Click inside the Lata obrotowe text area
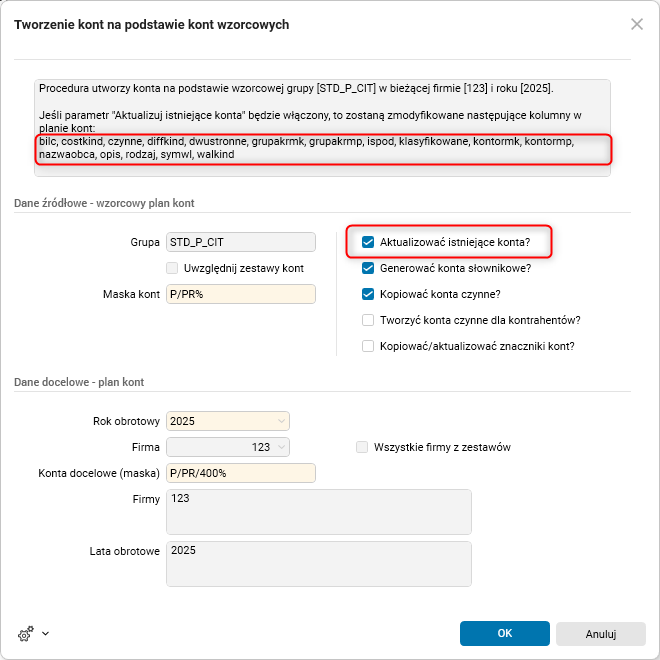 point(318,563)
